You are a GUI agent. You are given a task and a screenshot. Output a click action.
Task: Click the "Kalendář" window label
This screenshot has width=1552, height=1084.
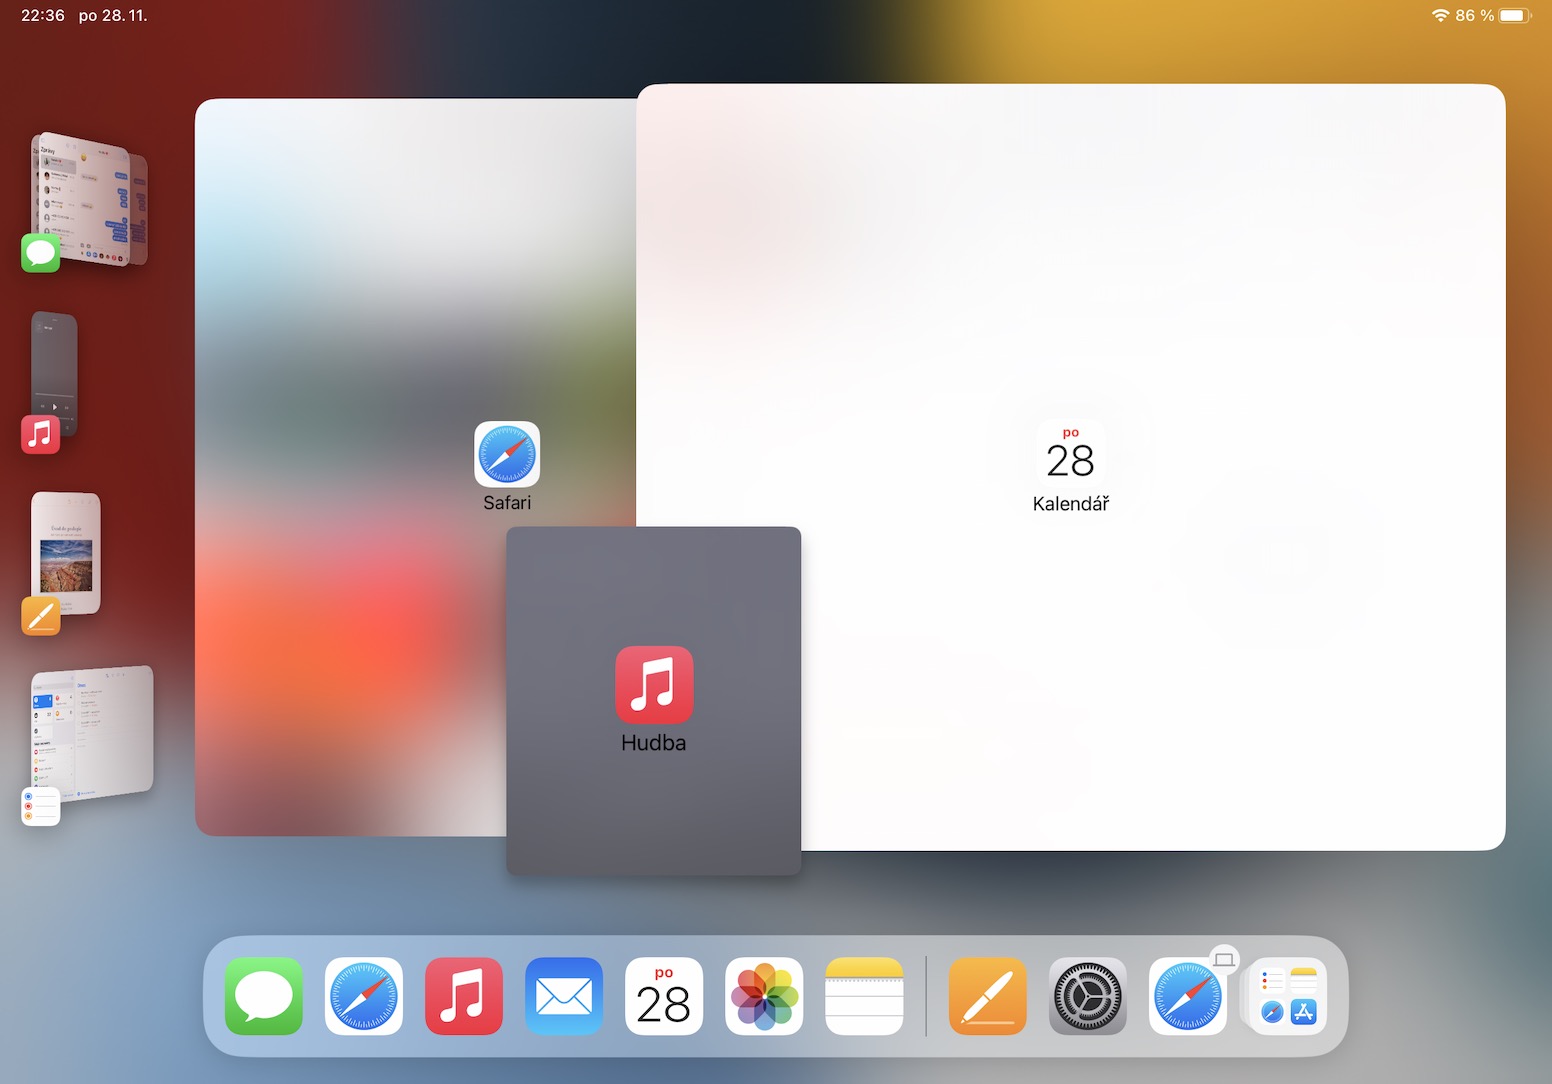click(1071, 504)
